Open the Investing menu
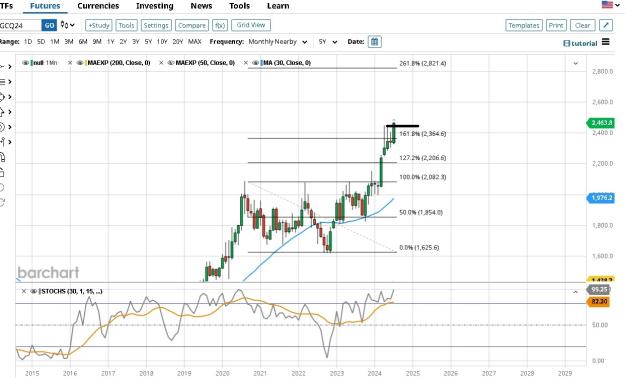 point(155,6)
